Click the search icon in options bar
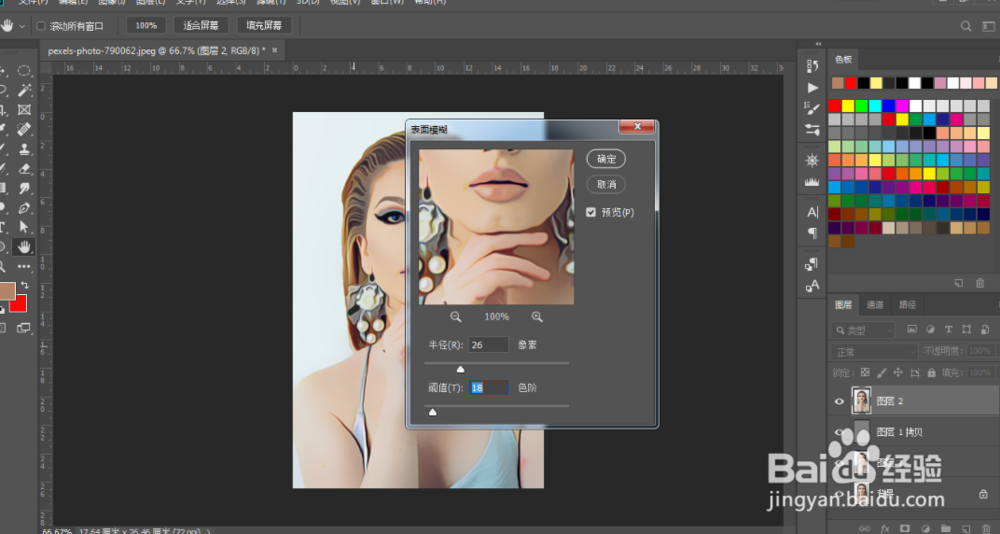Image resolution: width=1000 pixels, height=534 pixels. click(966, 26)
